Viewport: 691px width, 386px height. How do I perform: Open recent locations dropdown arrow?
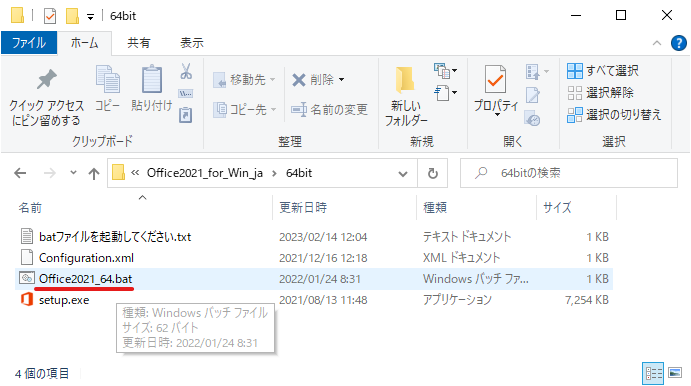pos(73,173)
